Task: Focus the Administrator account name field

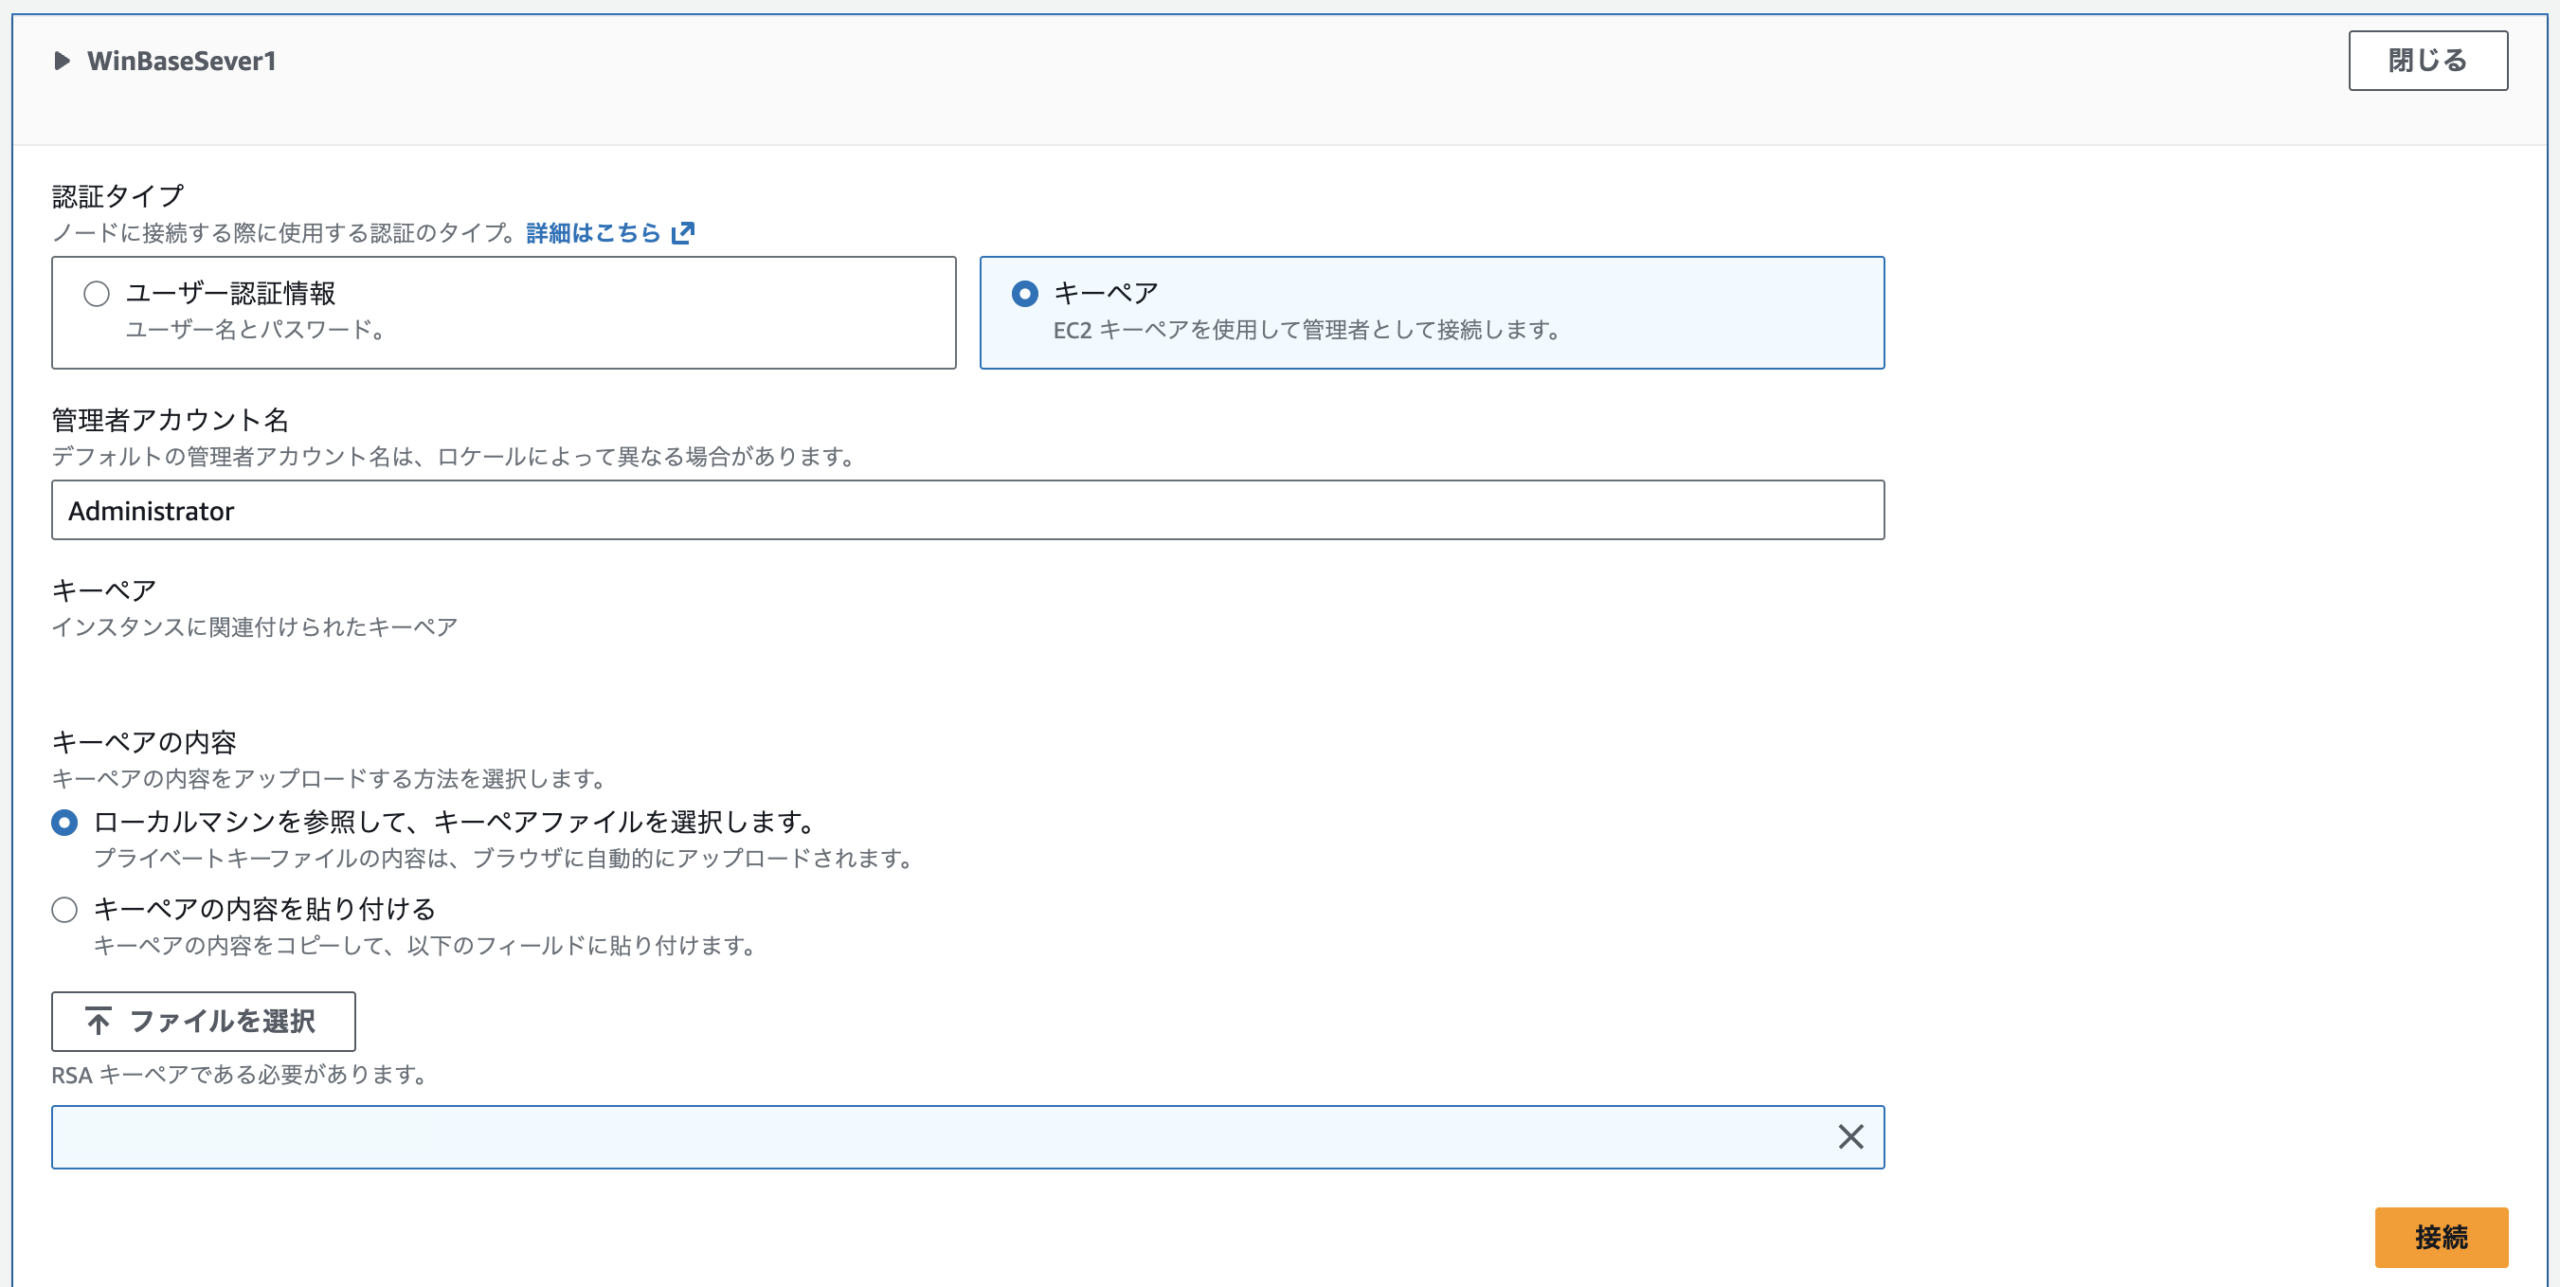Action: [967, 511]
